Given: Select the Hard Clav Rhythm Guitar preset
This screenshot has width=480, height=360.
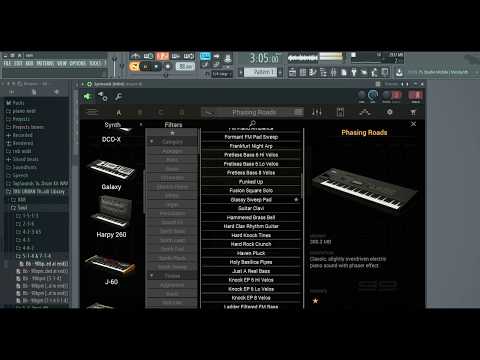Looking at the screenshot, I should pyautogui.click(x=251, y=226).
